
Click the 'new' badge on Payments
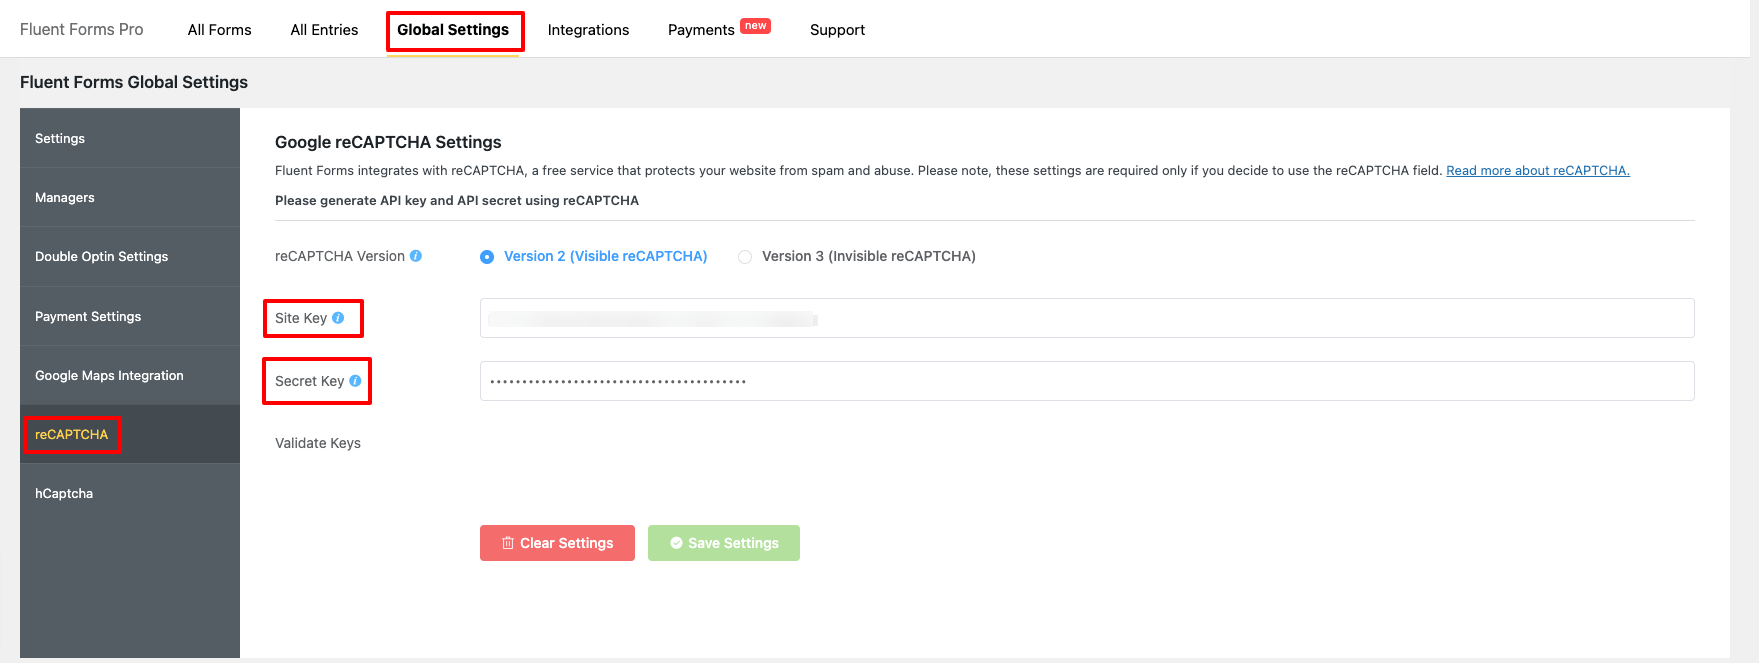point(756,26)
